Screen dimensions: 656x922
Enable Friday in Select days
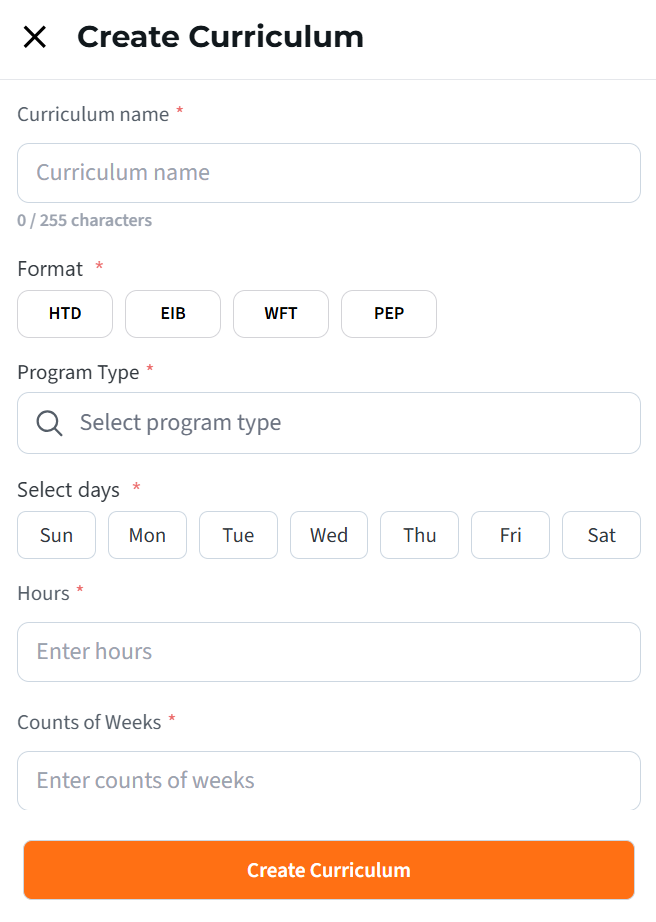[511, 535]
